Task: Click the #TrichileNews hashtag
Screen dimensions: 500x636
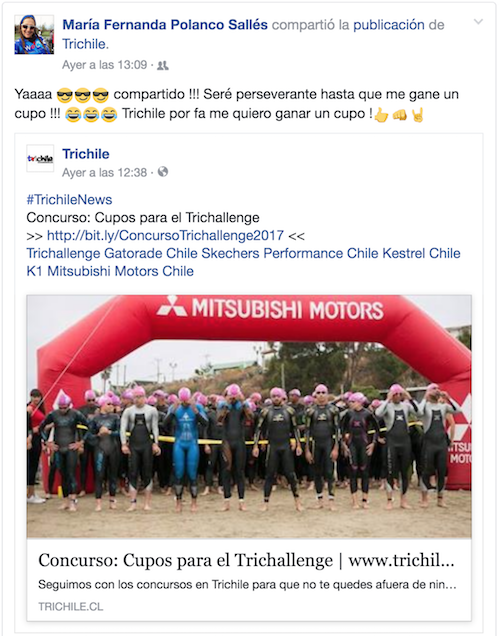Action: 69,200
